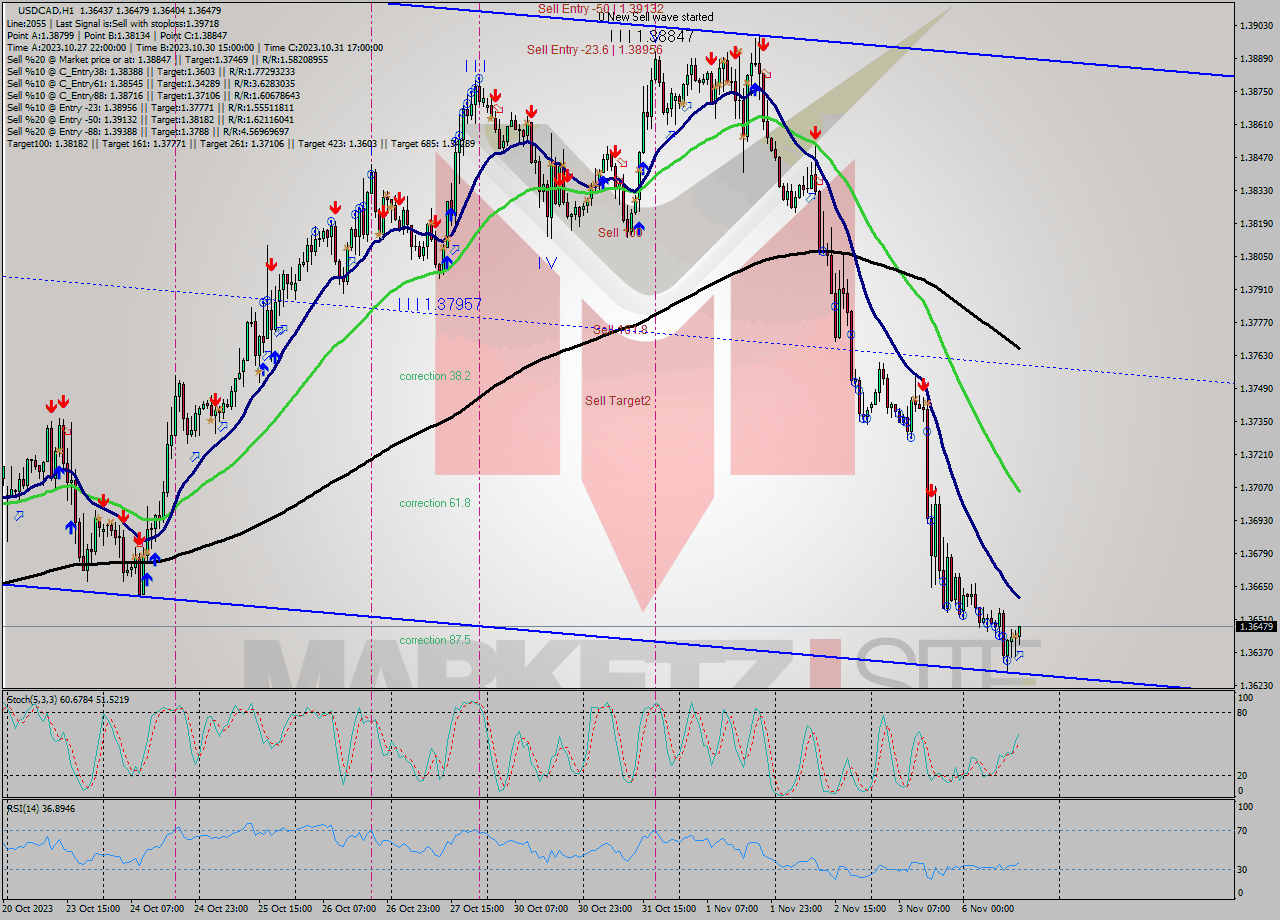This screenshot has height=920, width=1280.
Task: Click the red sell arrow above "New Sell wave started"
Action: pos(712,57)
